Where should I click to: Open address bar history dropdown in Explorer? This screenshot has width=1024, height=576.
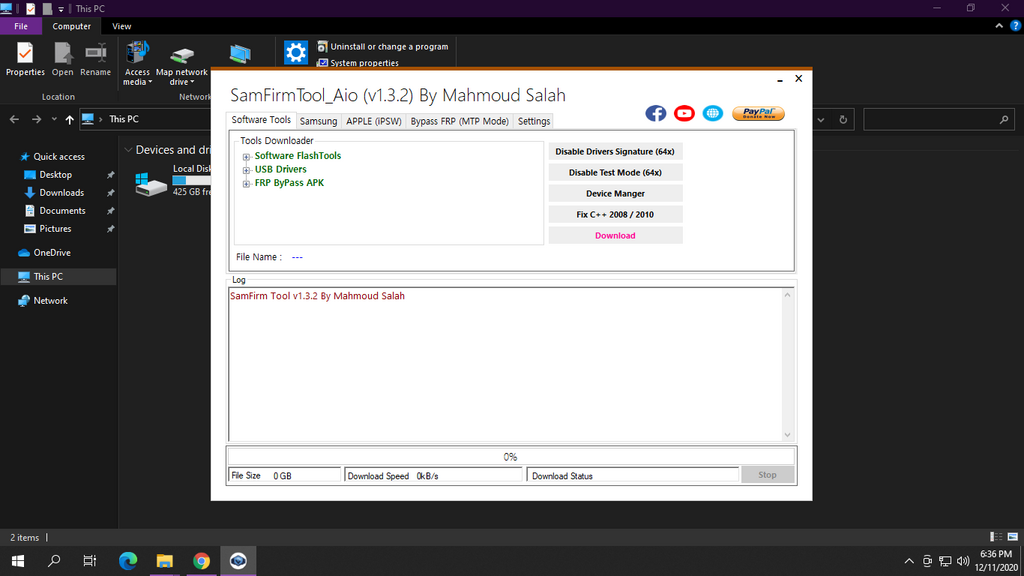[x=821, y=120]
